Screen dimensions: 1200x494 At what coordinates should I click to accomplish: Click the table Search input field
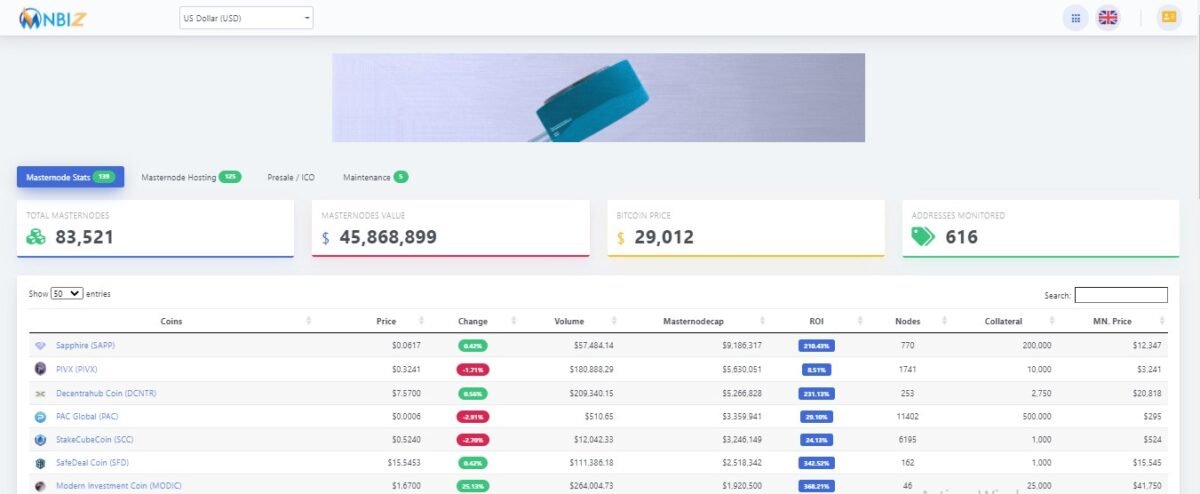1121,295
